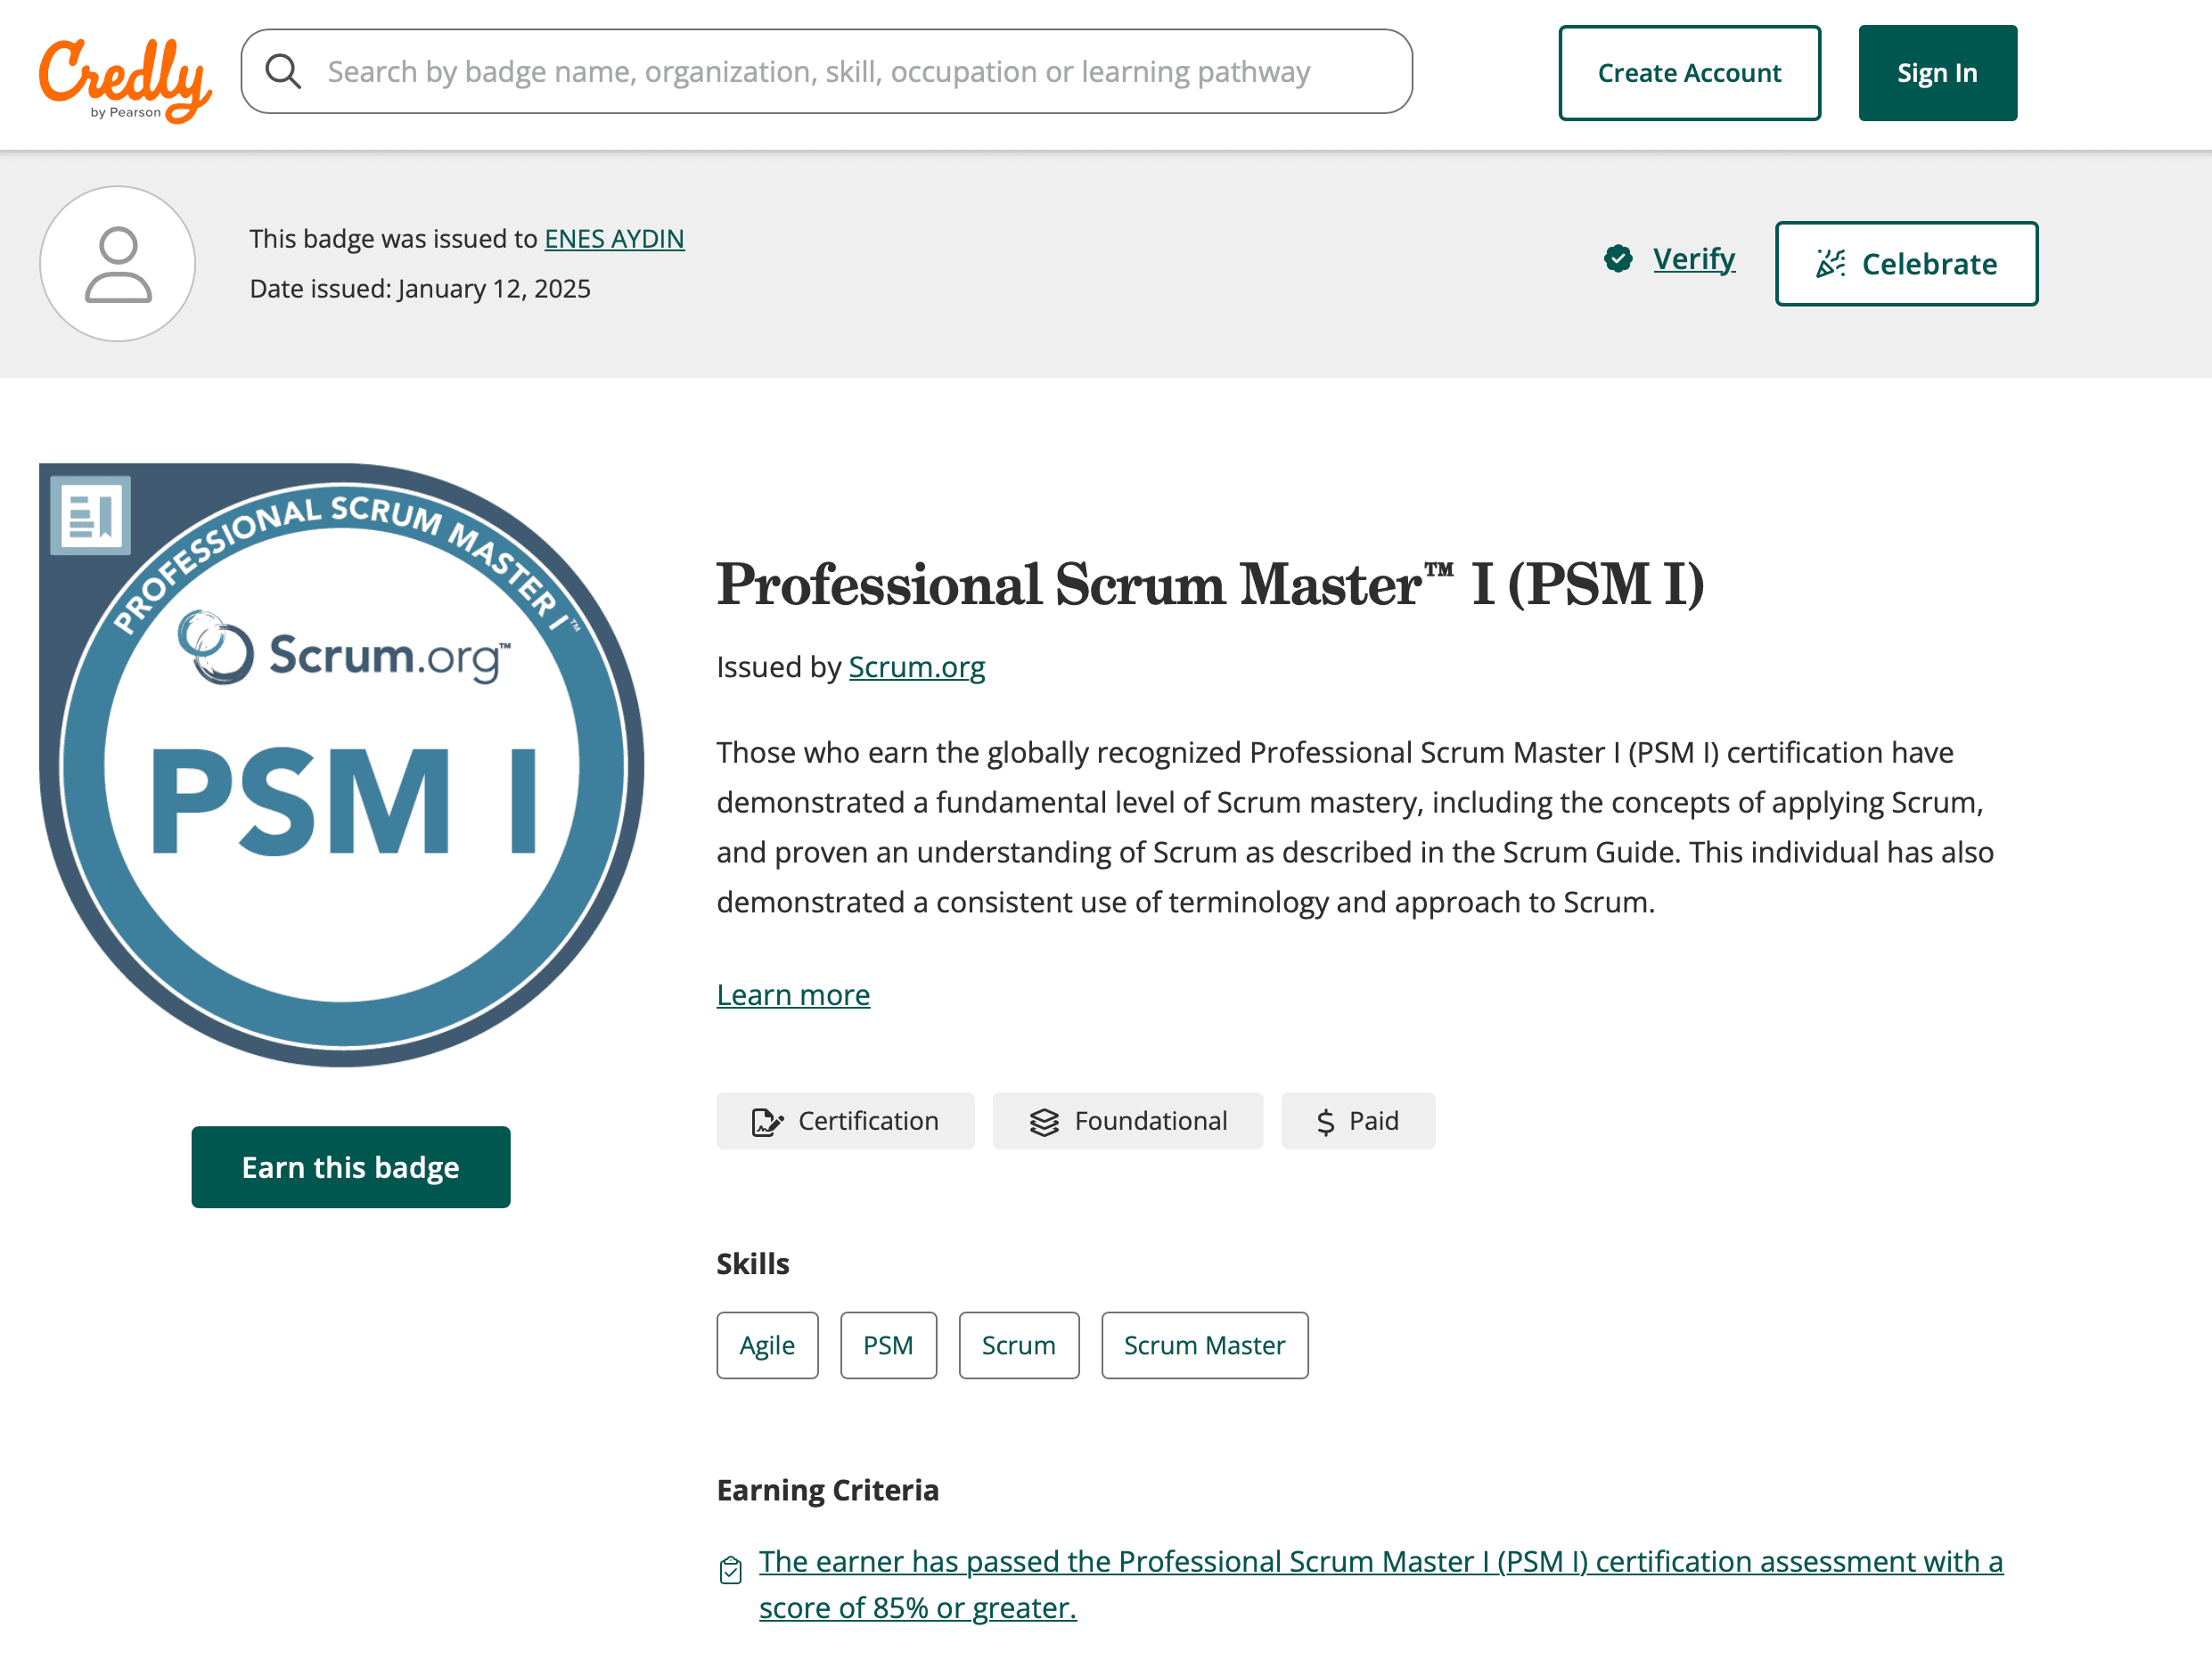Viewport: 2212px width, 1668px height.
Task: Click the confetti party popper icon
Action: click(x=1830, y=264)
